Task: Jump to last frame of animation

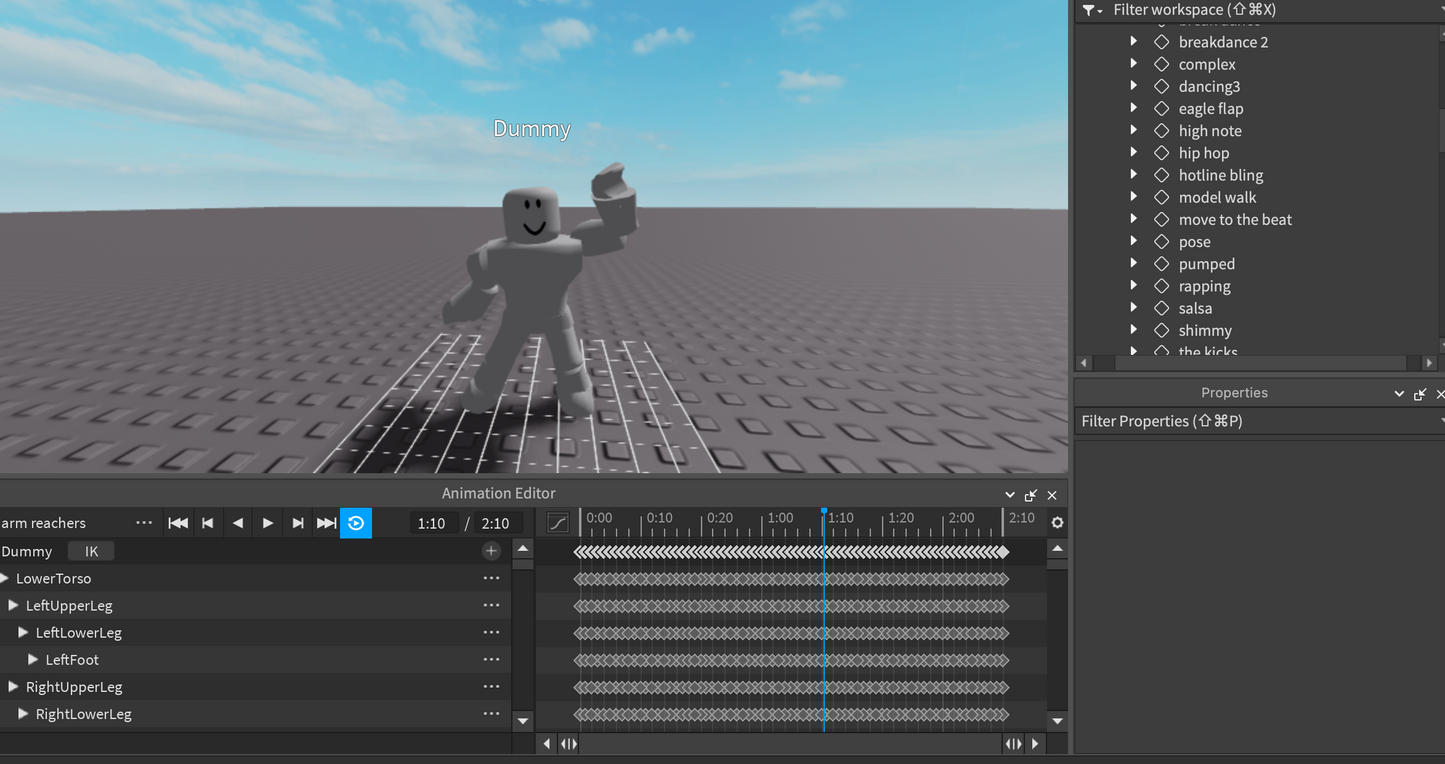Action: click(327, 523)
